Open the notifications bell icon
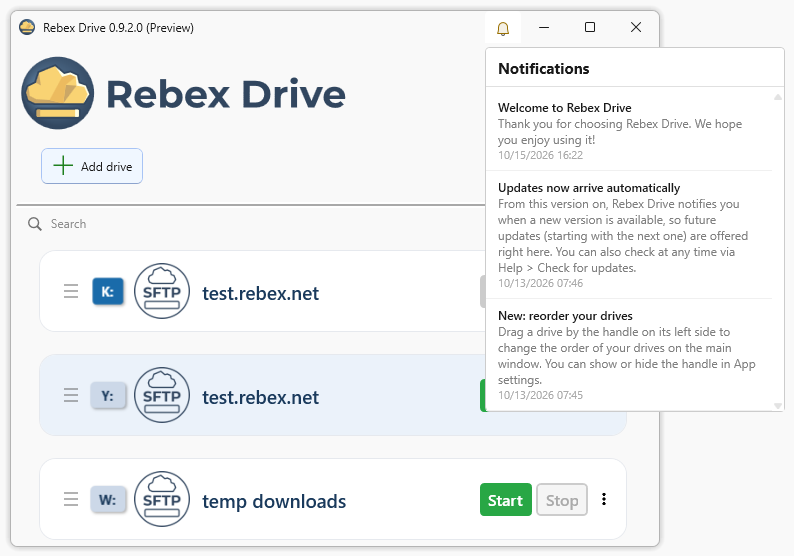Viewport: 794px width, 556px height. coord(502,28)
